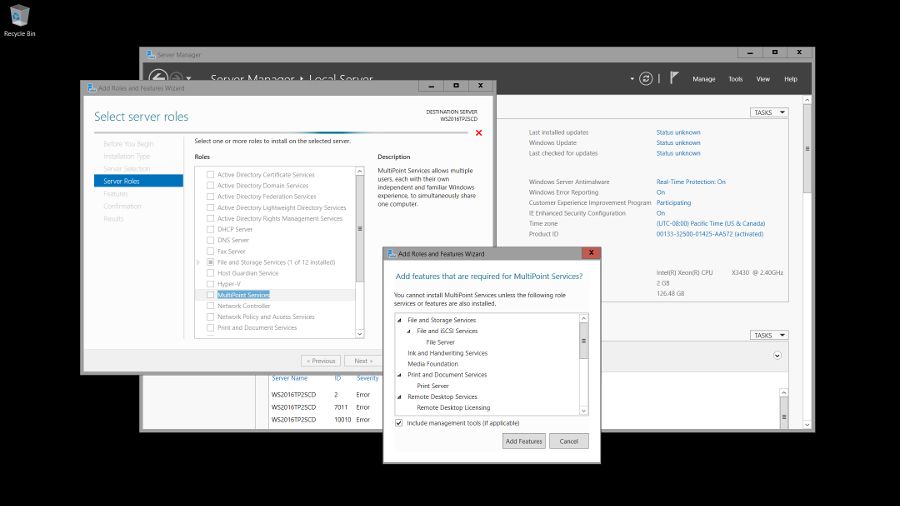Click Last installed updates status link

(x=678, y=133)
